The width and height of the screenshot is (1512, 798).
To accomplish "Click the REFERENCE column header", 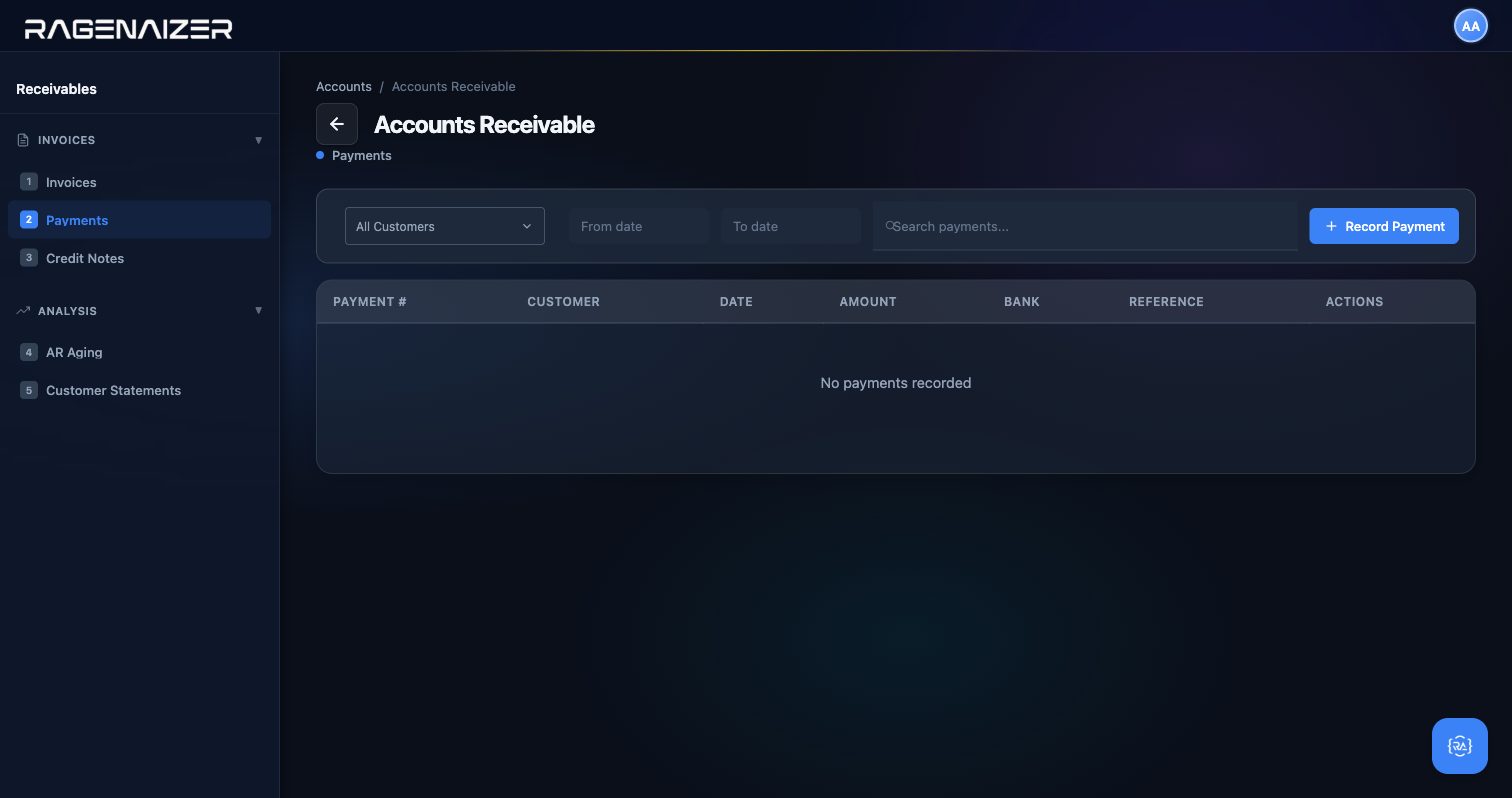I will (x=1166, y=302).
